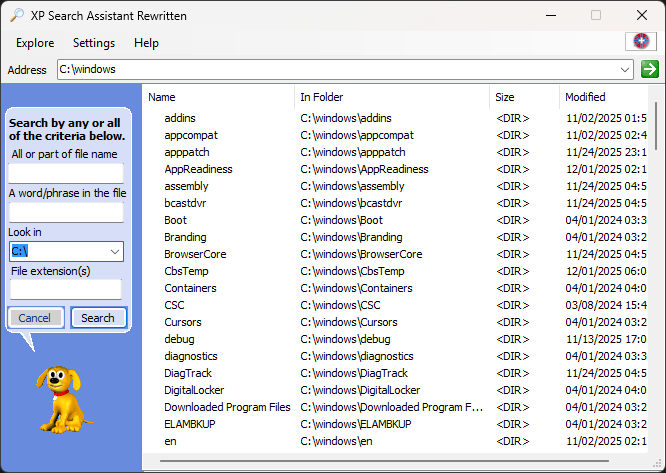Click the C:\windows\Cursors path cell
Image resolution: width=666 pixels, height=473 pixels.
click(349, 322)
